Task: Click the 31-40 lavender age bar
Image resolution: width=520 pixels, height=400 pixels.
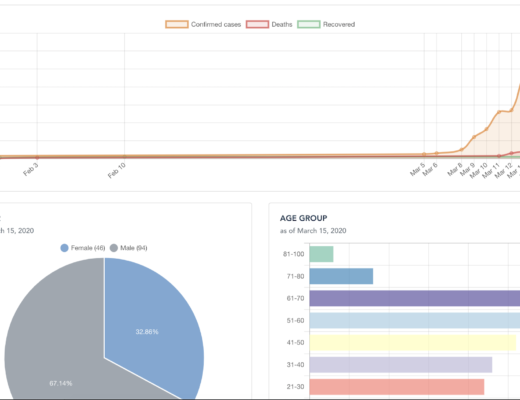Action: pyautogui.click(x=401, y=365)
